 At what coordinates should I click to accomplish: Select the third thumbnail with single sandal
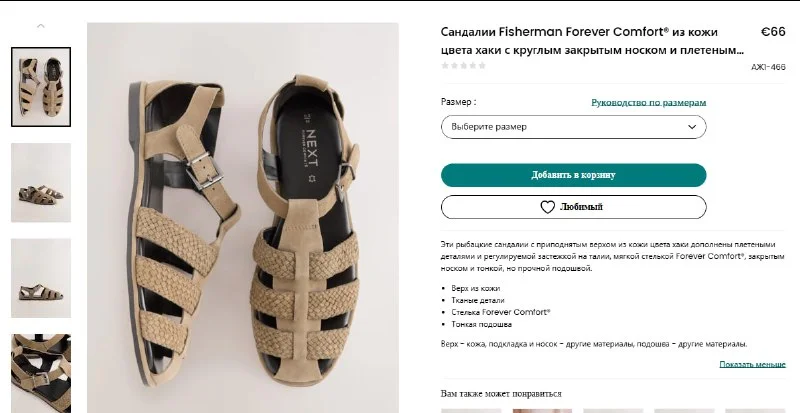(x=41, y=277)
